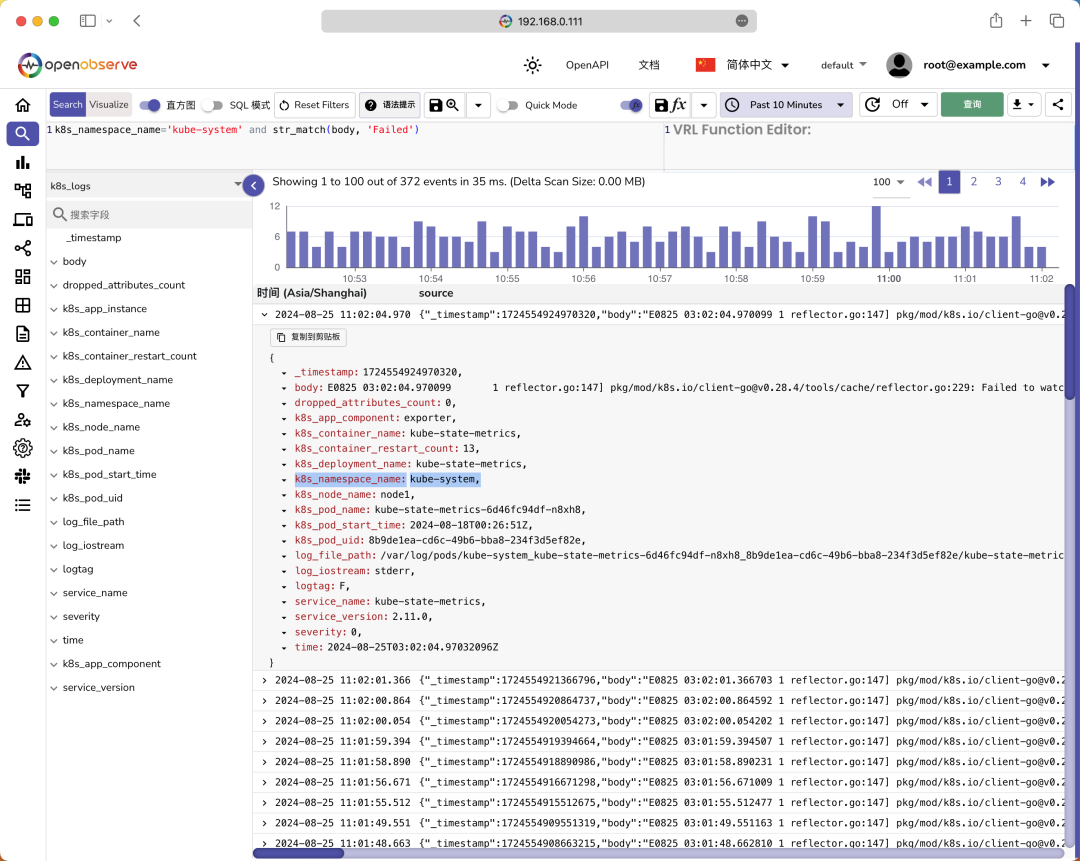Click the save VRL function icon
This screenshot has width=1080, height=861.
[670, 105]
